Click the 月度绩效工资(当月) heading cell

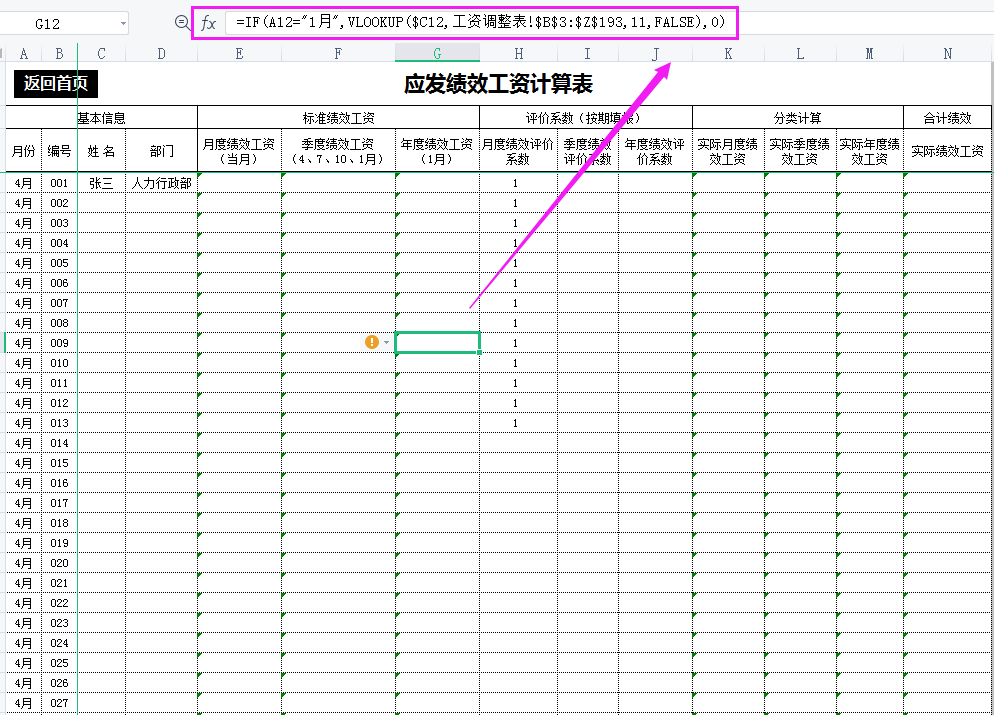click(239, 151)
